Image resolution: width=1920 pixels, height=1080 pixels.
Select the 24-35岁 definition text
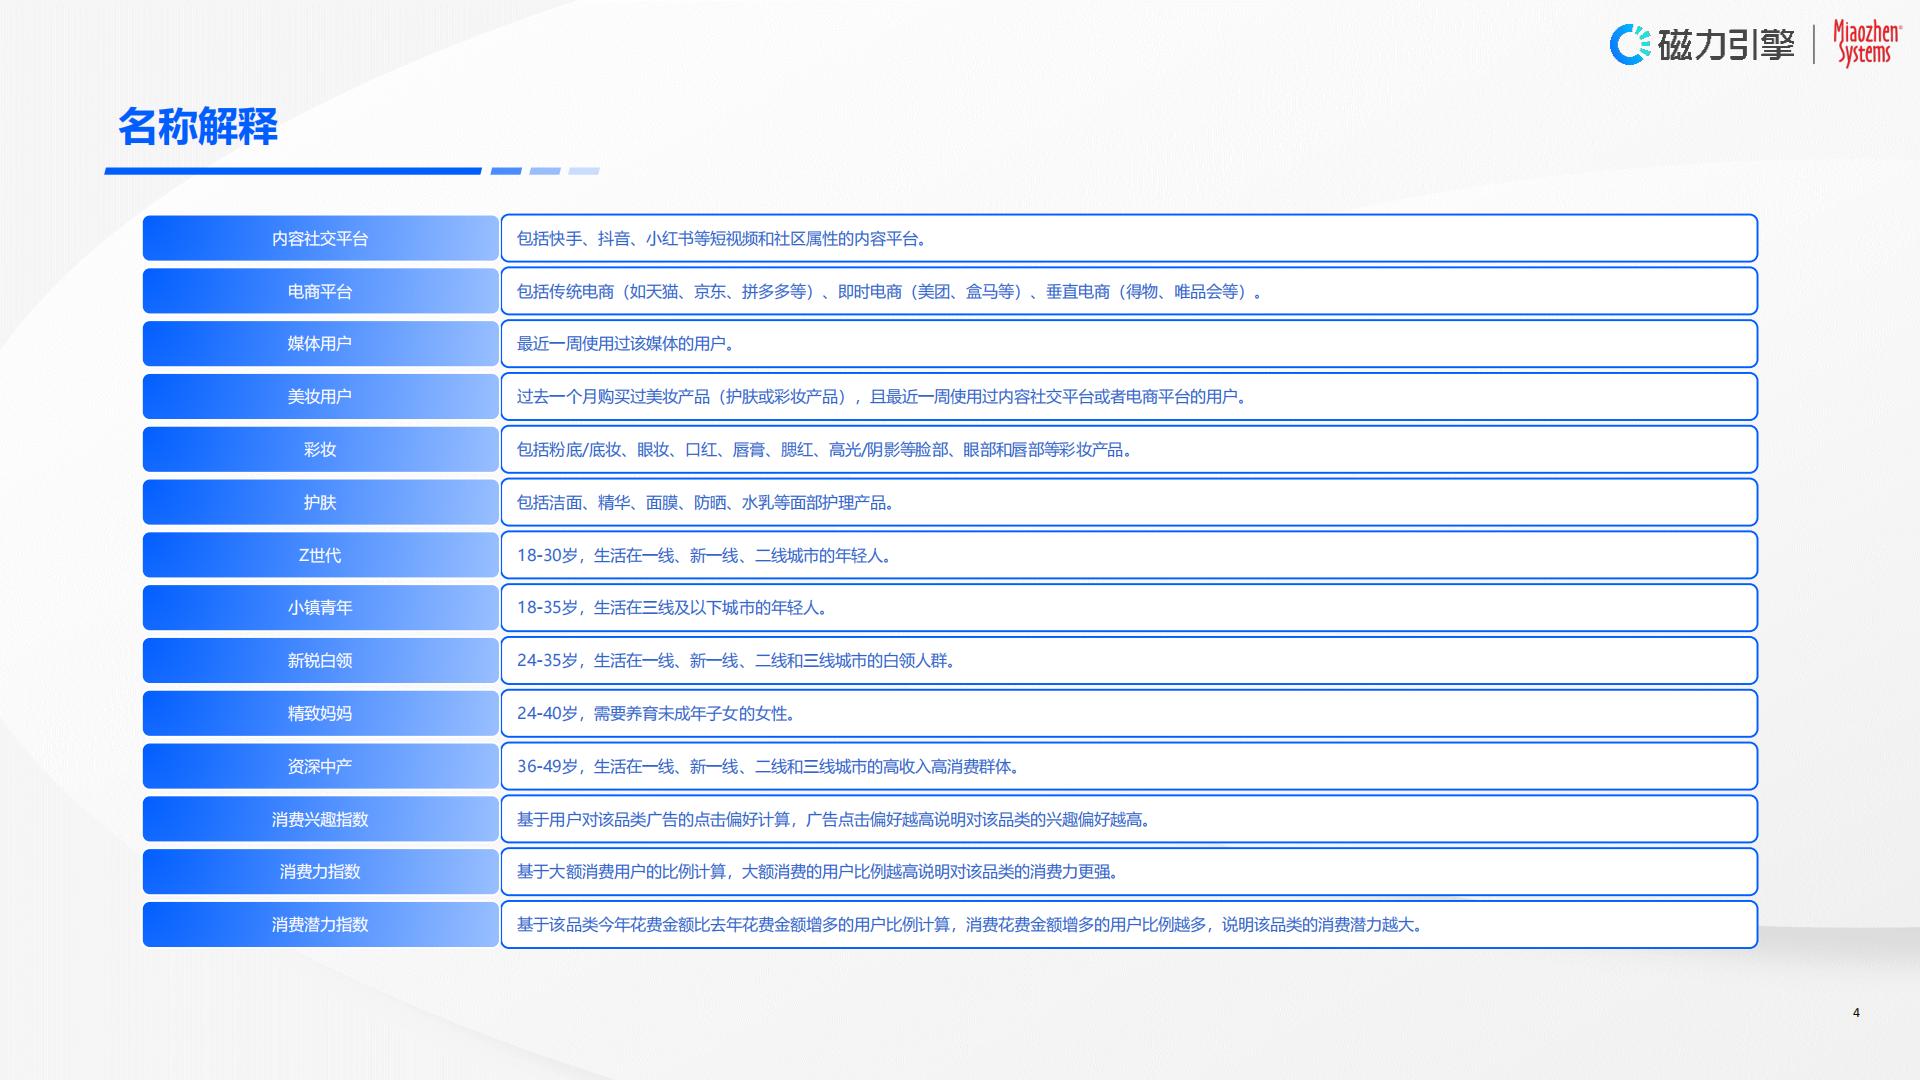[738, 661]
